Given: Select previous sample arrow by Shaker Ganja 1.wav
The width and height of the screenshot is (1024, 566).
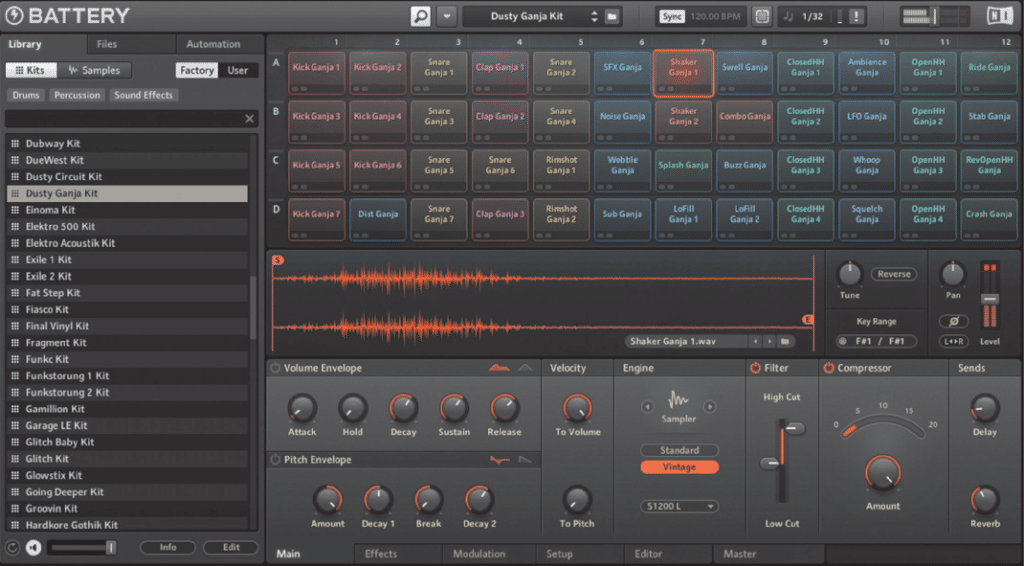Looking at the screenshot, I should point(756,341).
